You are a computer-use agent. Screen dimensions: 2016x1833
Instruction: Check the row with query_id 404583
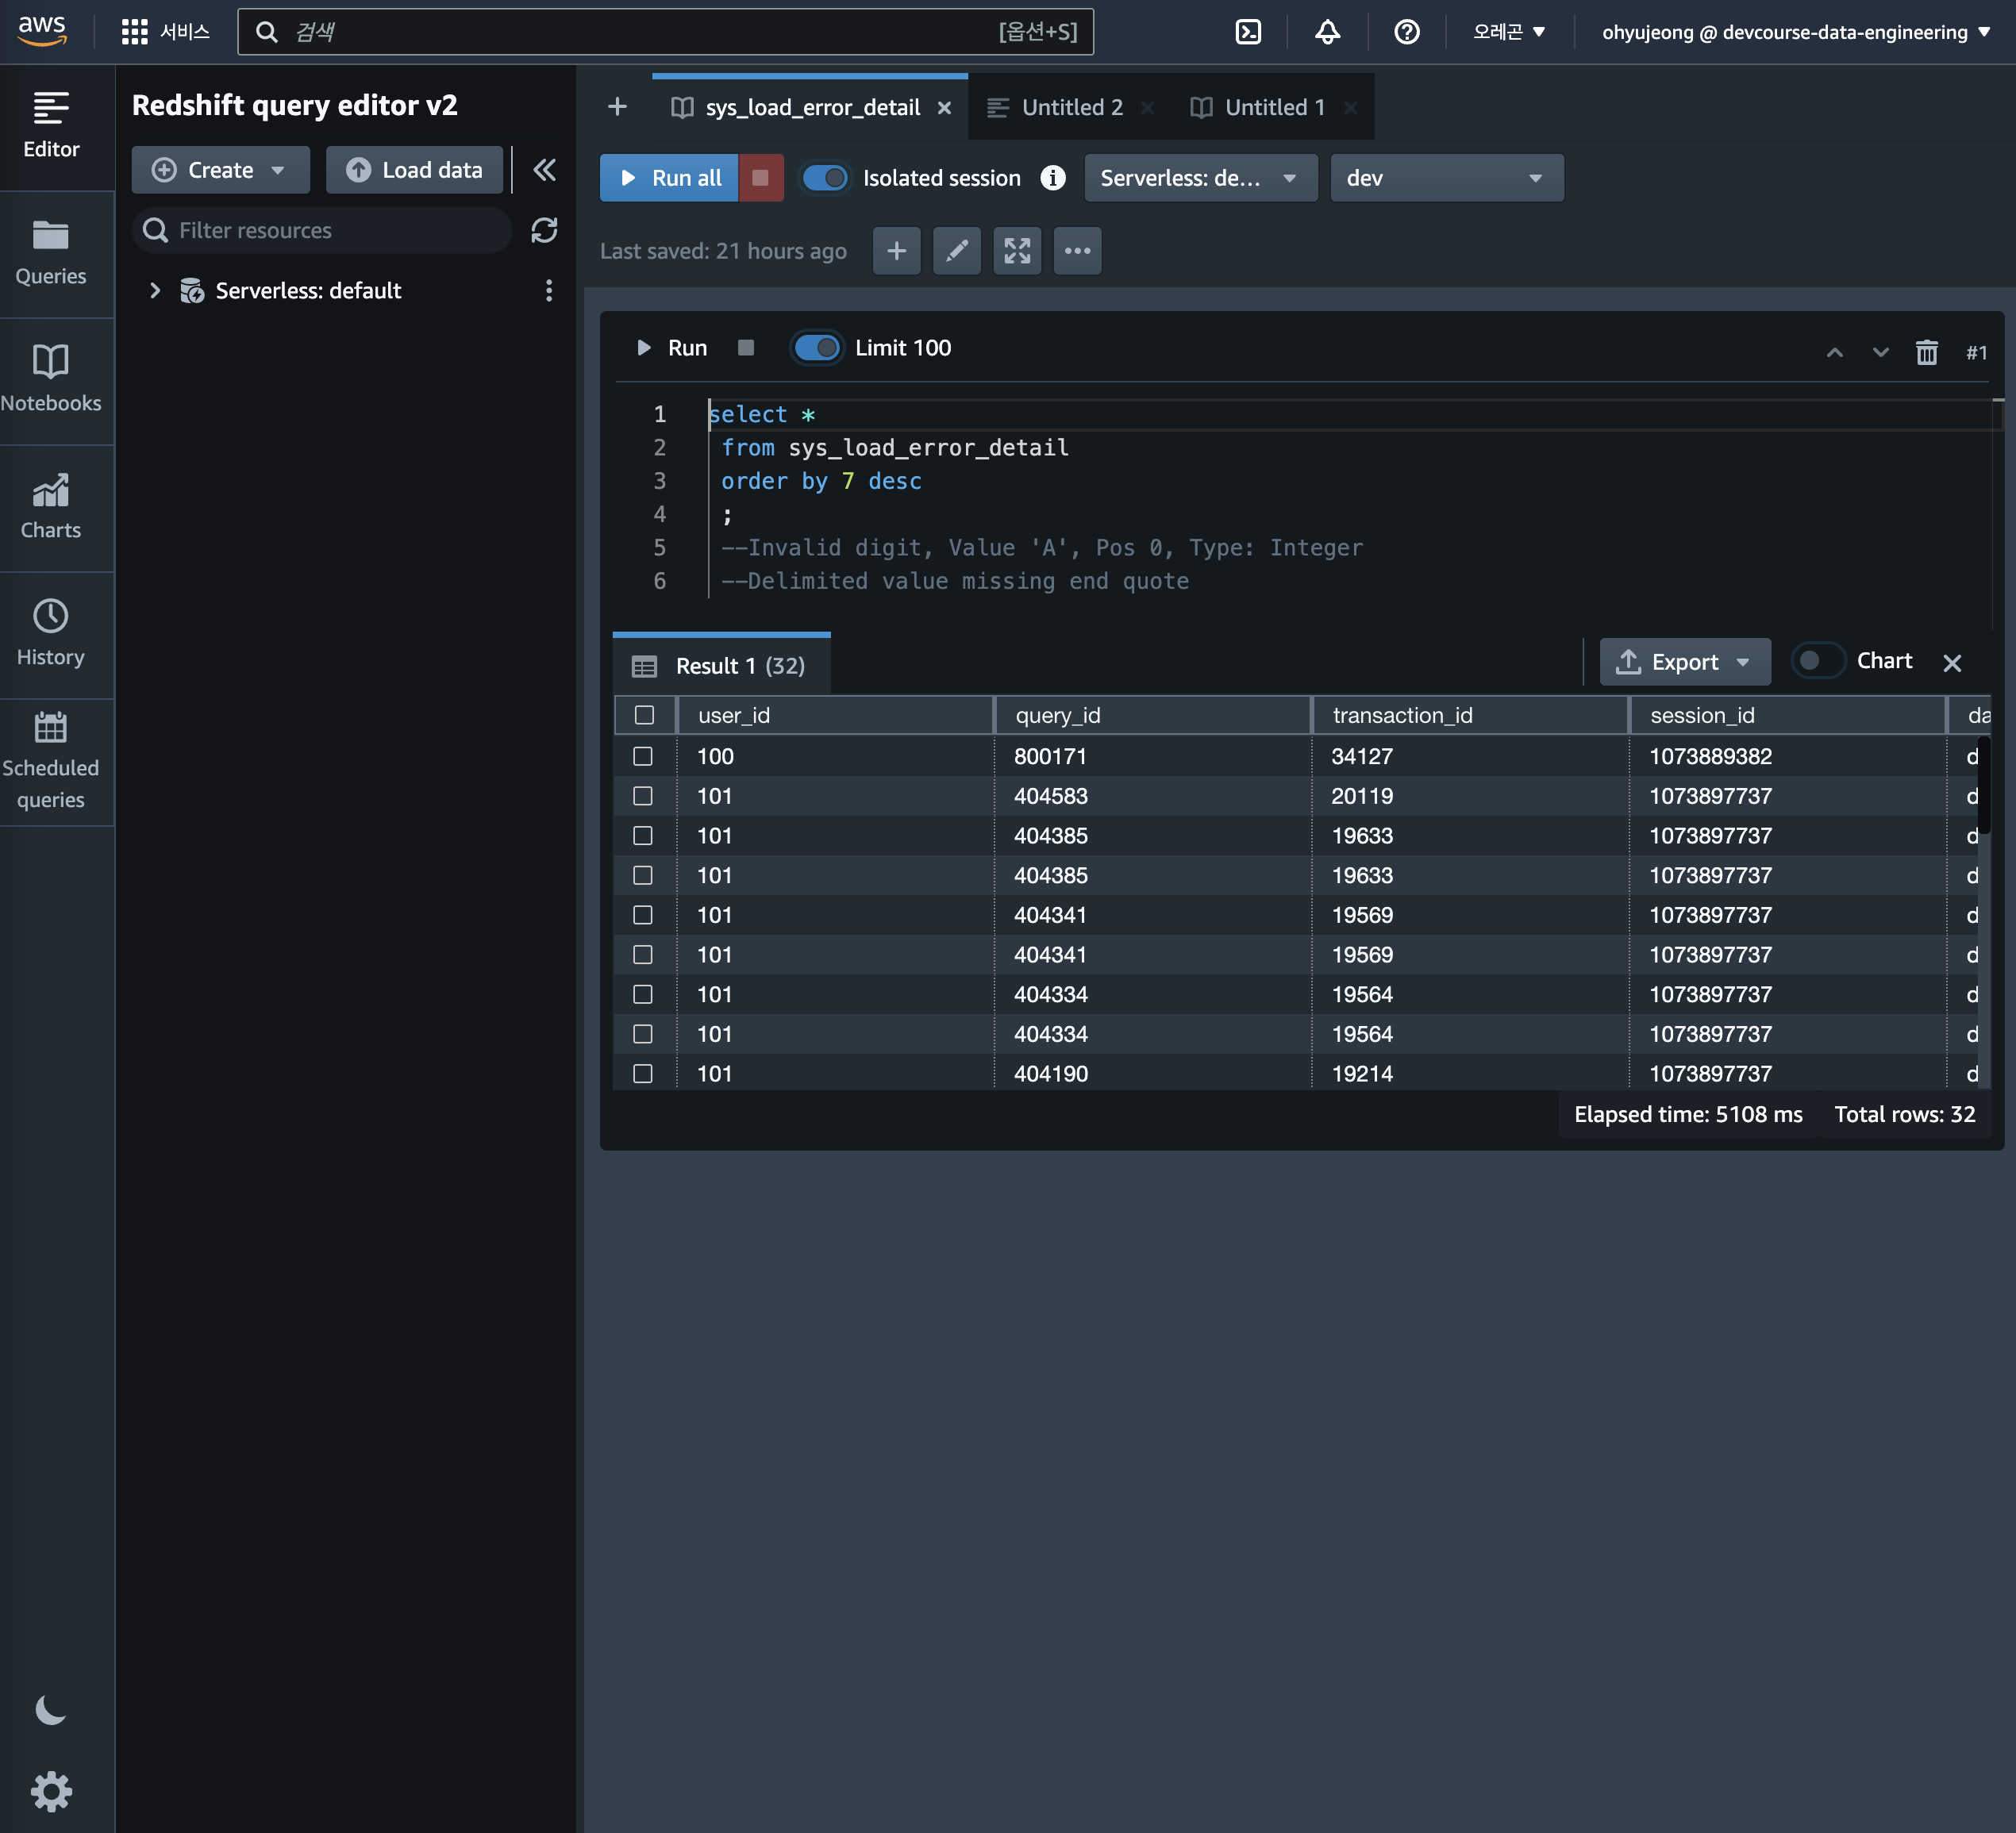(643, 796)
